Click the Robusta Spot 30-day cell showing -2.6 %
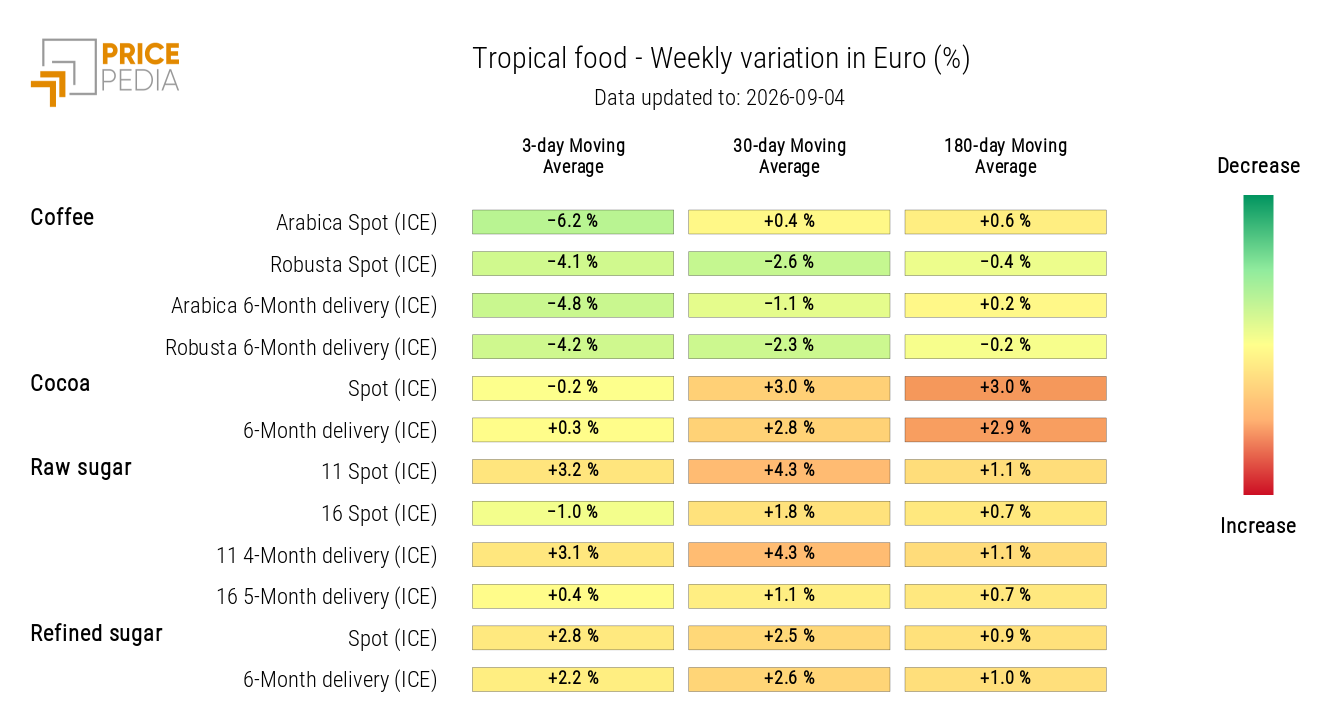 click(789, 263)
